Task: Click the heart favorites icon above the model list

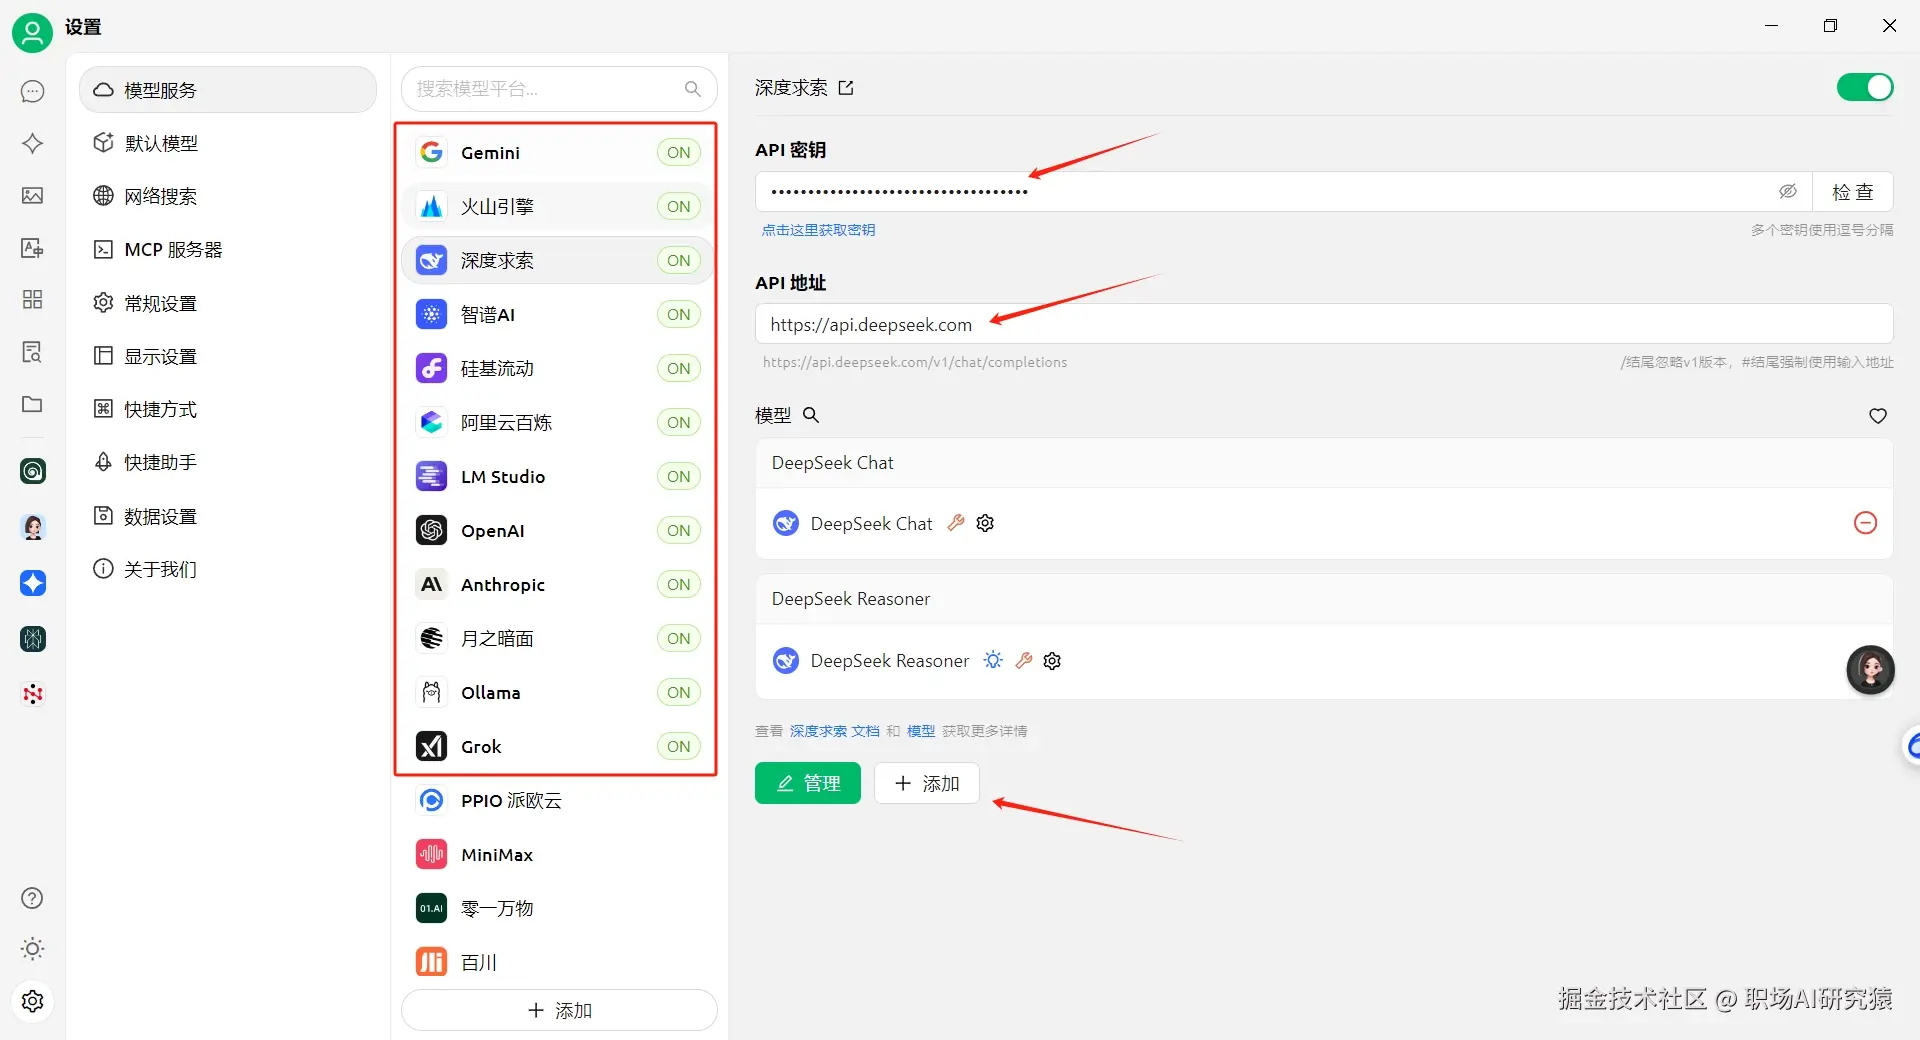Action: click(x=1877, y=416)
